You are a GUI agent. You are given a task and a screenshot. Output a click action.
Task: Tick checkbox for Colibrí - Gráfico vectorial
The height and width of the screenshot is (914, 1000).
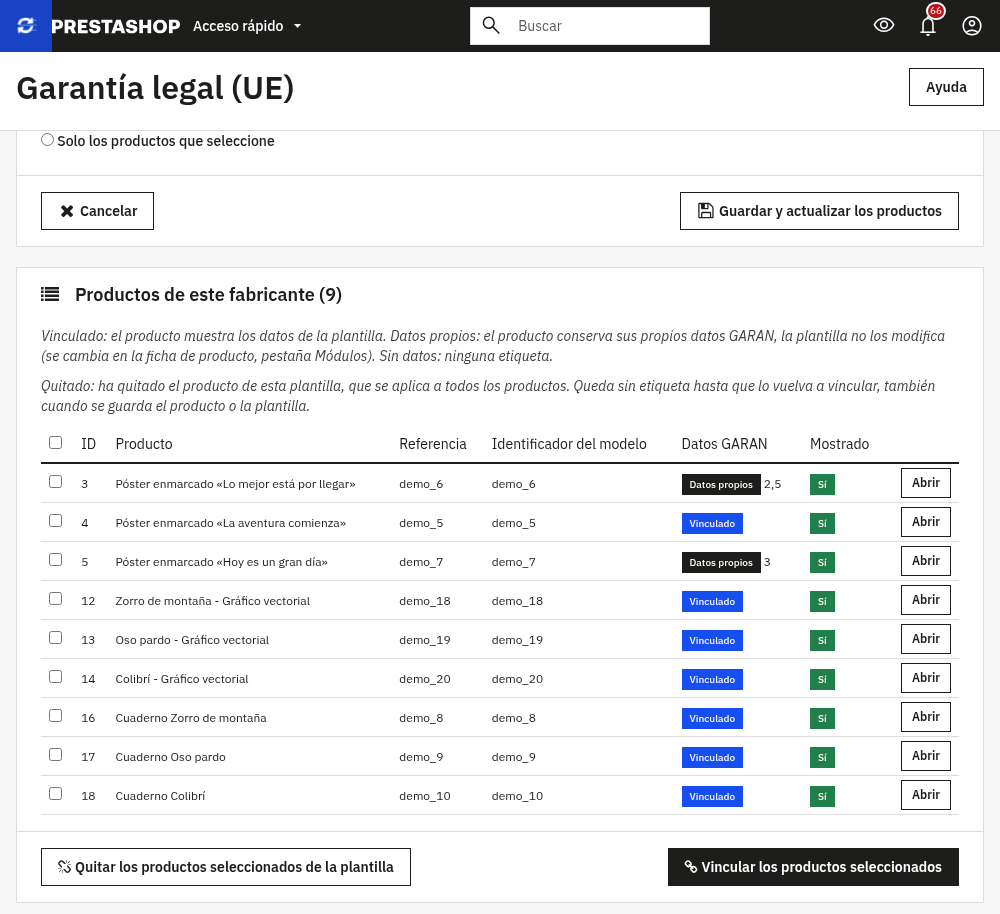(55, 676)
